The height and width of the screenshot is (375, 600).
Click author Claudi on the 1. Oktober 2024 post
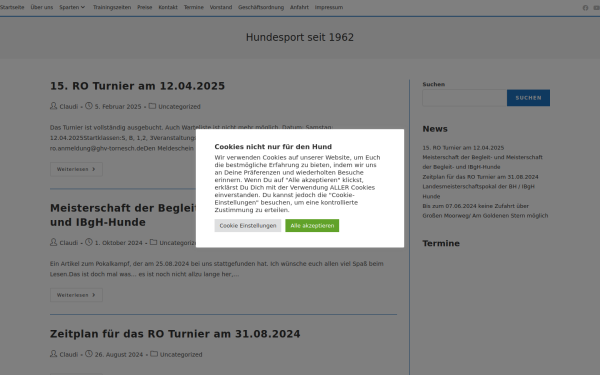[68, 243]
